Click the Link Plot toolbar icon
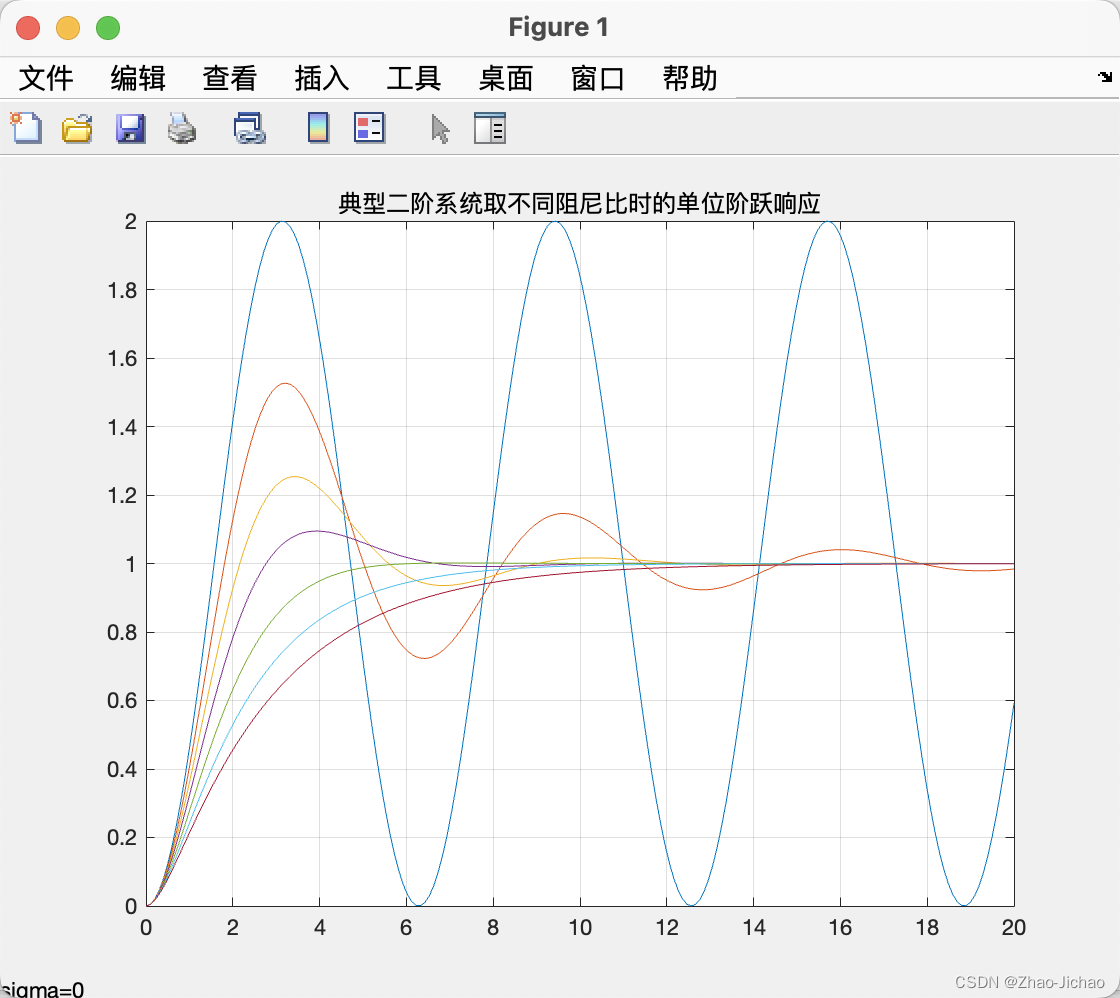Image resolution: width=1120 pixels, height=998 pixels. click(250, 129)
